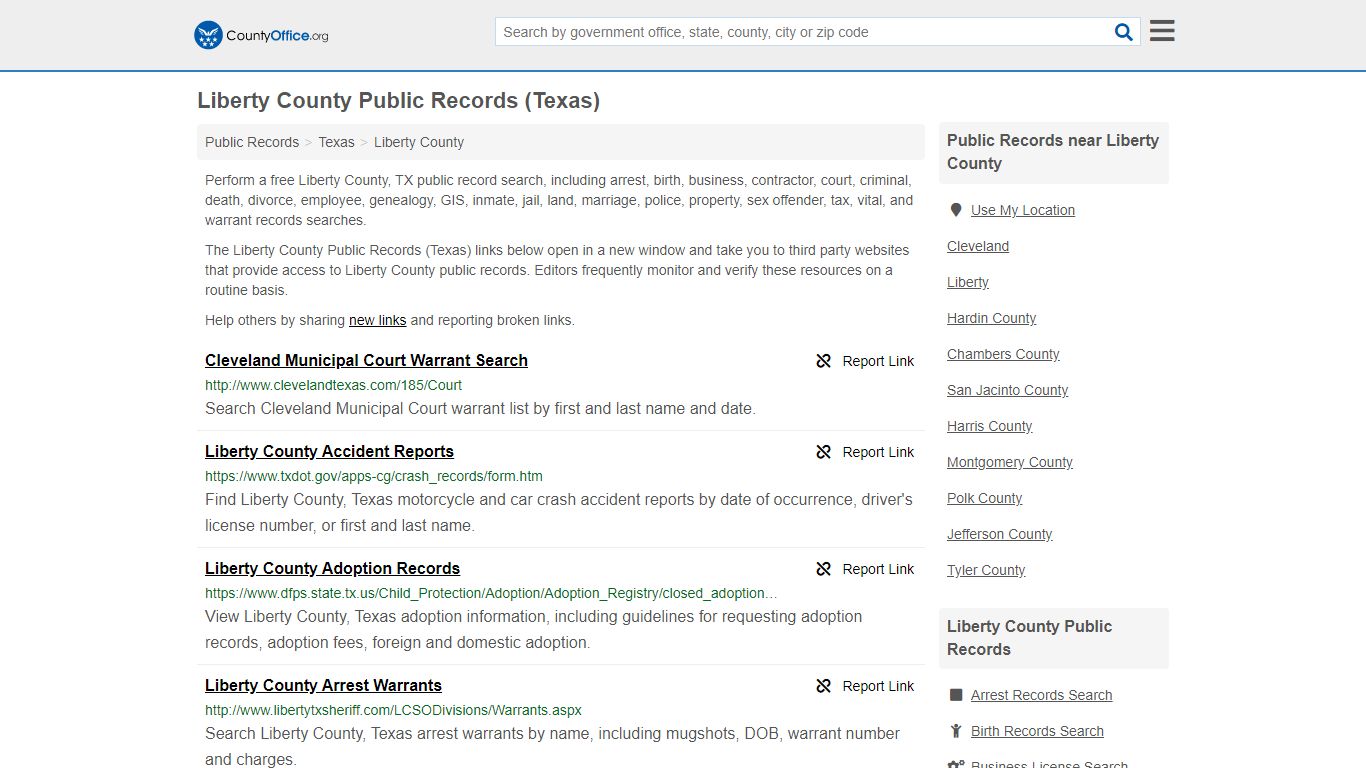This screenshot has height=768, width=1366.
Task: Click broken link icon for Accident Reports
Action: (823, 452)
